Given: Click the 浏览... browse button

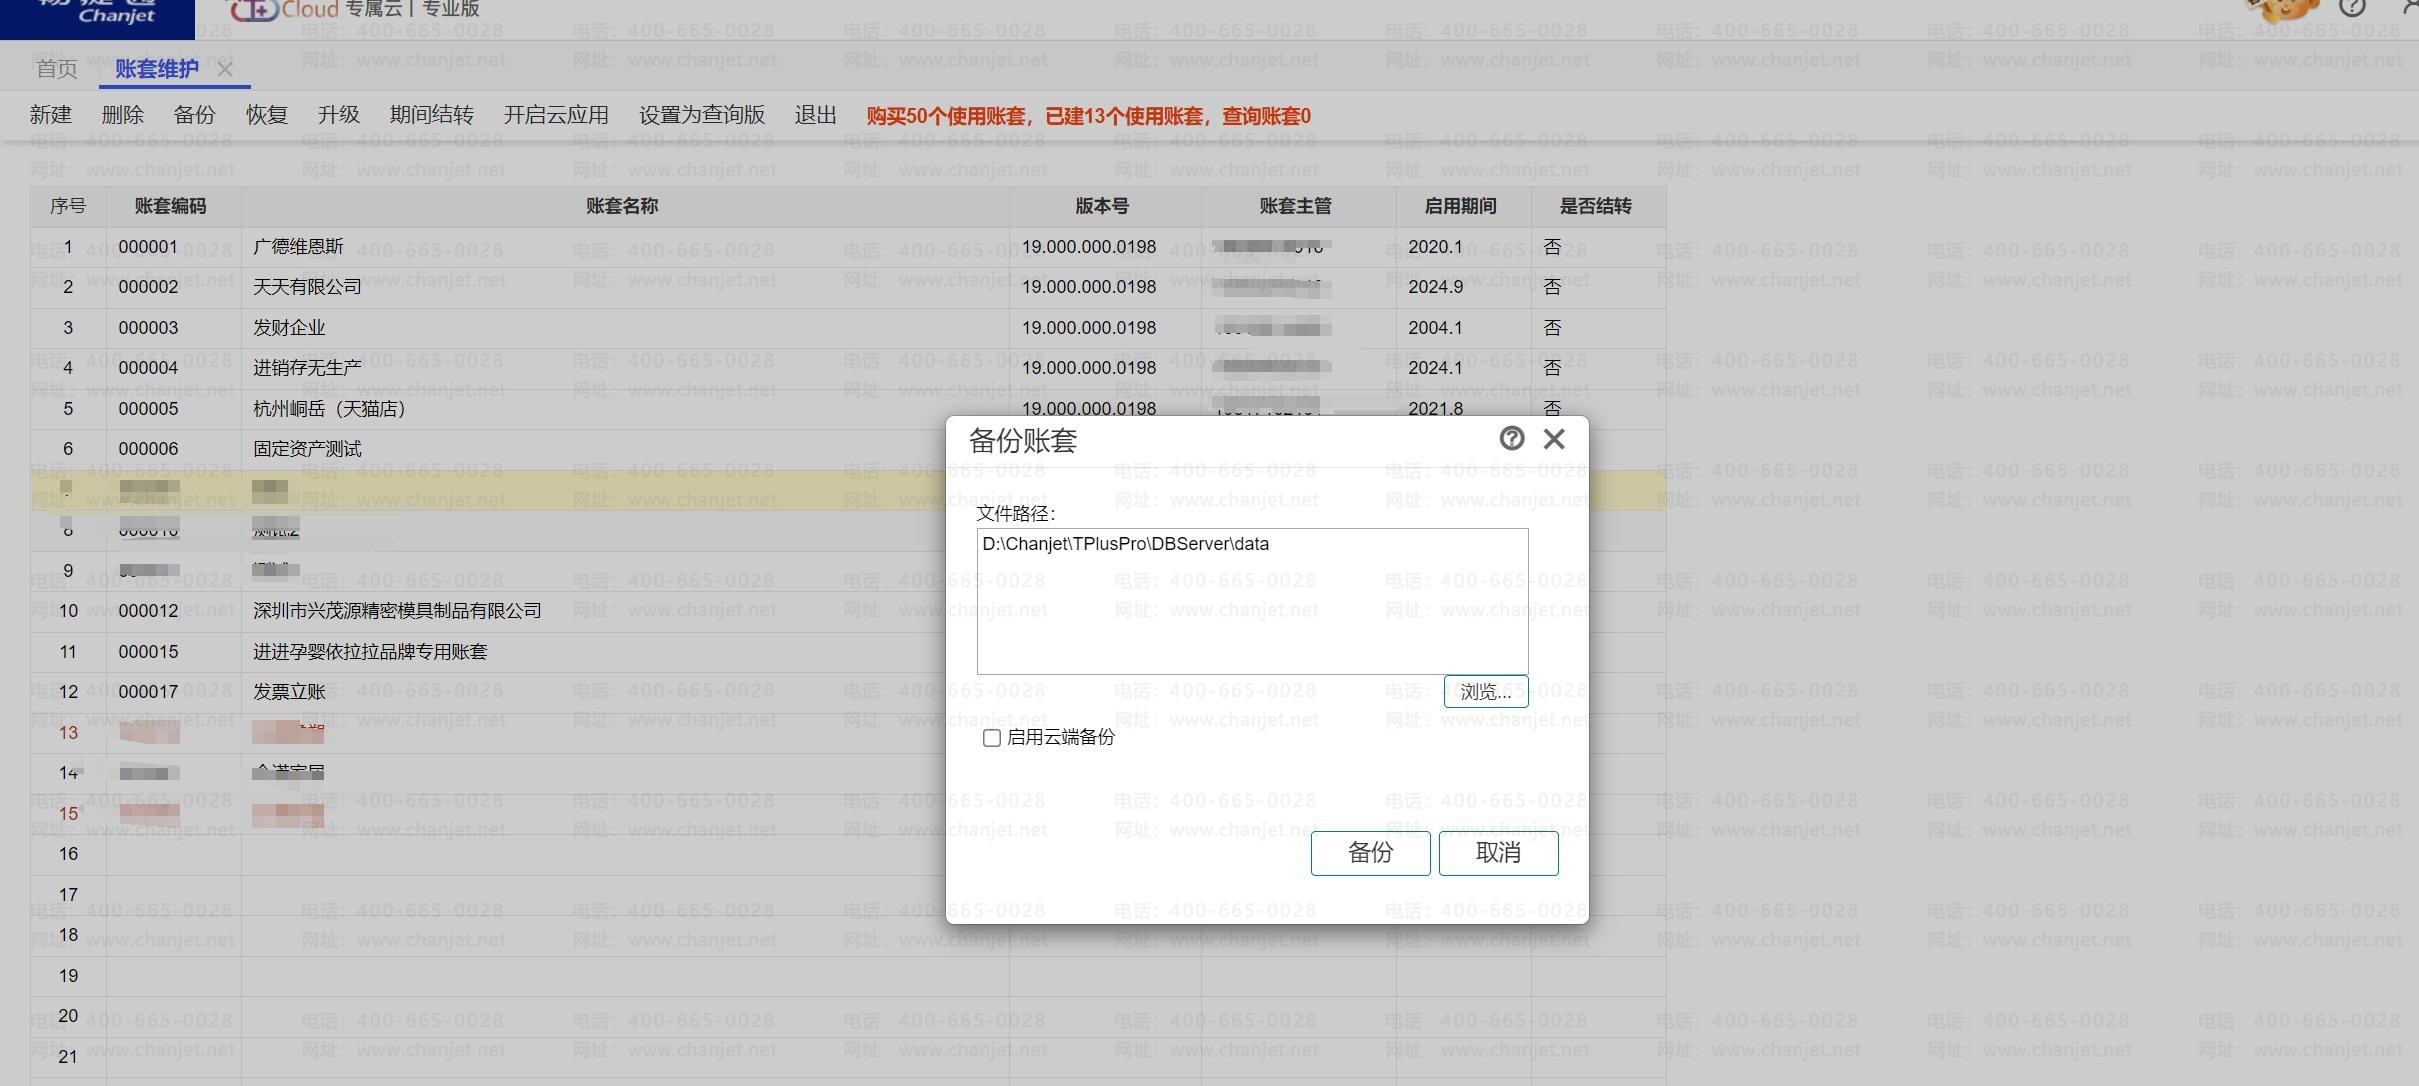Looking at the screenshot, I should [1485, 692].
